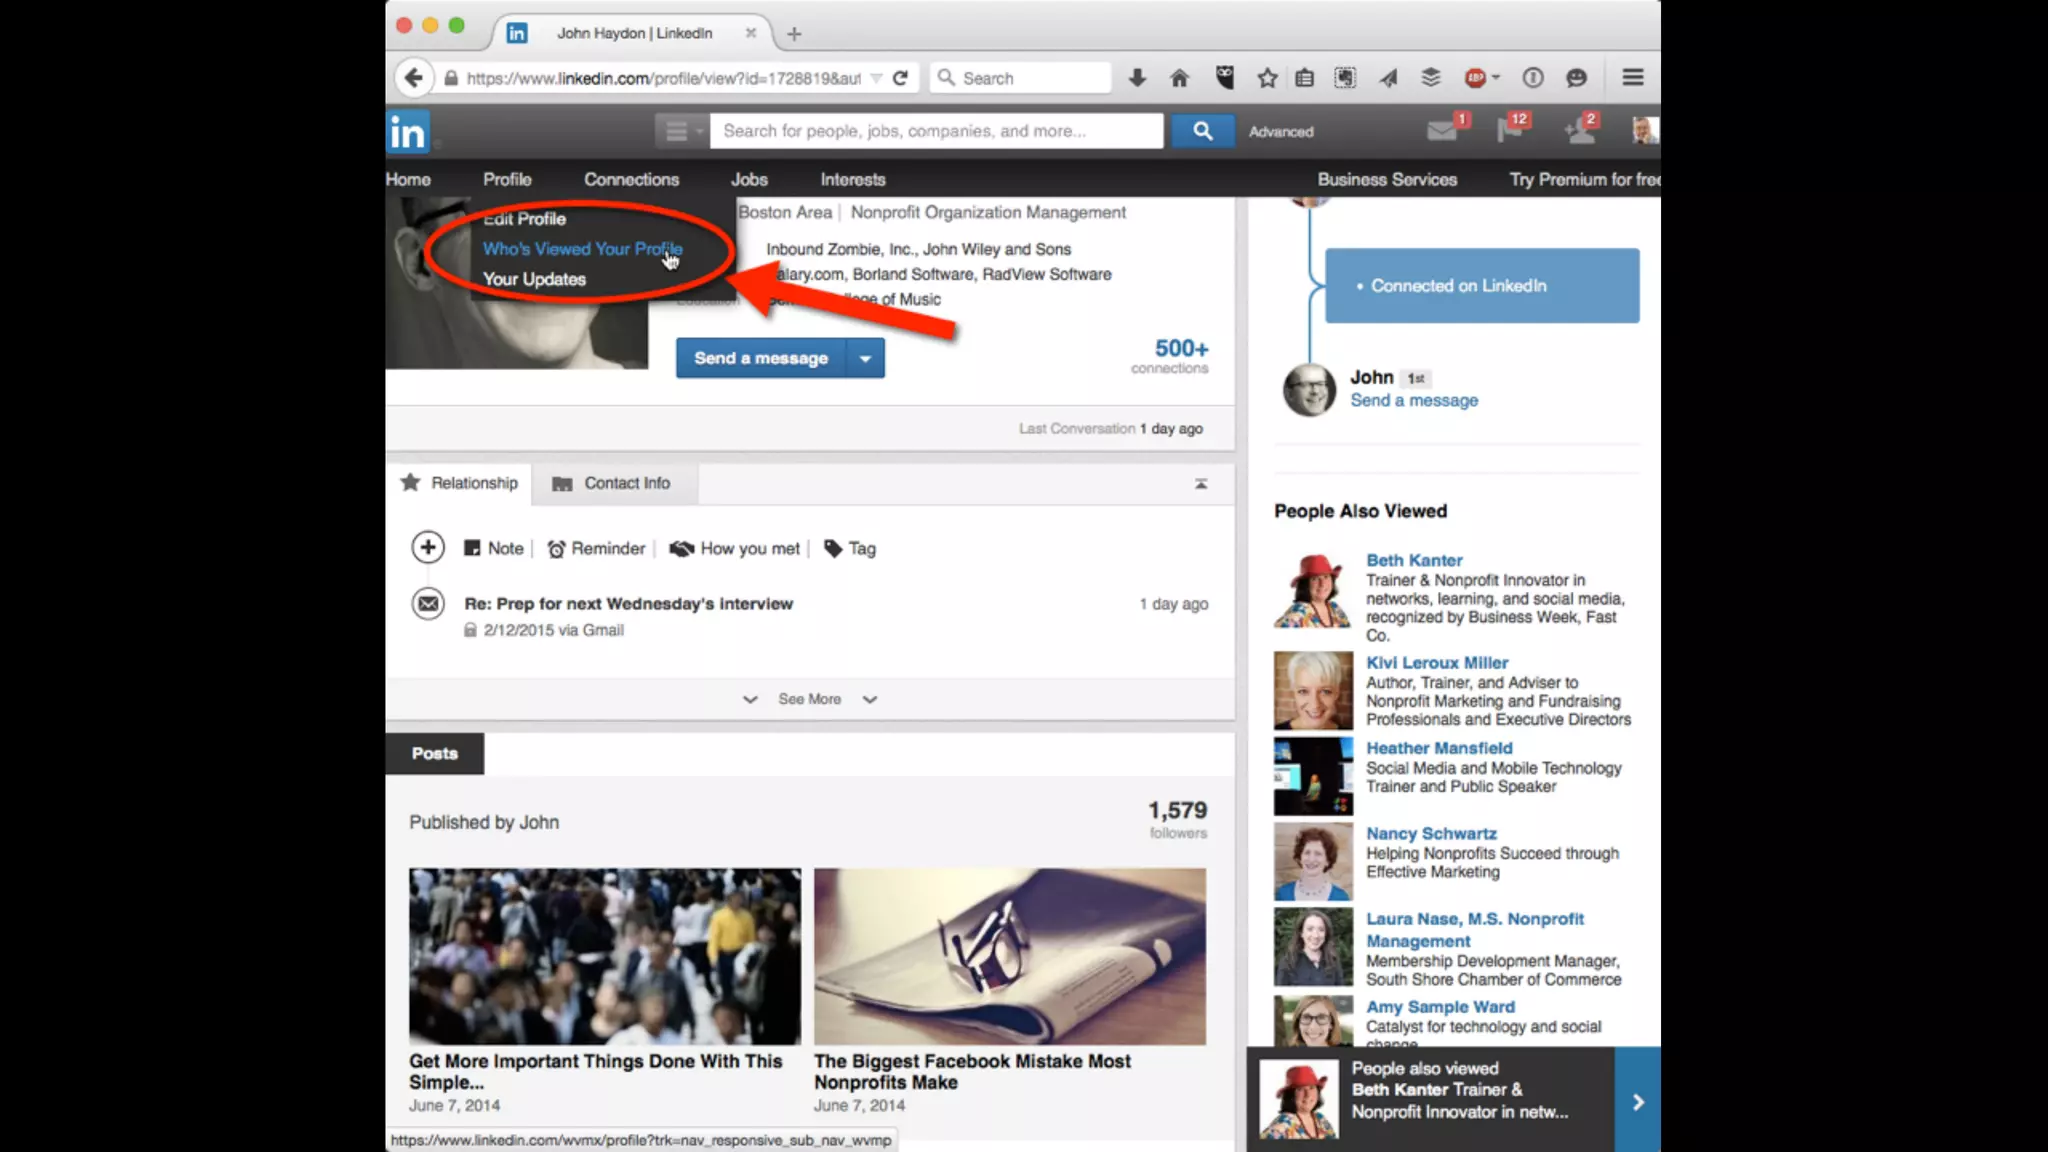Click Advanced search link
Image resolution: width=2048 pixels, height=1152 pixels.
[x=1281, y=132]
